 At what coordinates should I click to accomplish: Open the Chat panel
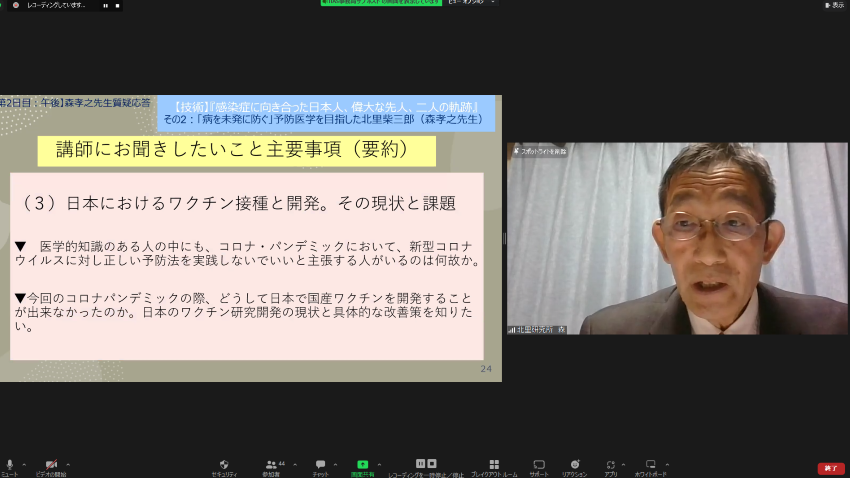pos(320,465)
